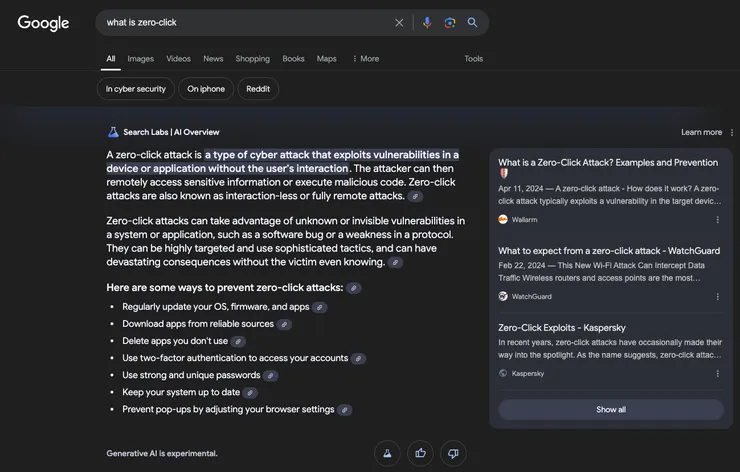The height and width of the screenshot is (472, 740).
Task: Expand the More search categories menu
Action: [366, 59]
